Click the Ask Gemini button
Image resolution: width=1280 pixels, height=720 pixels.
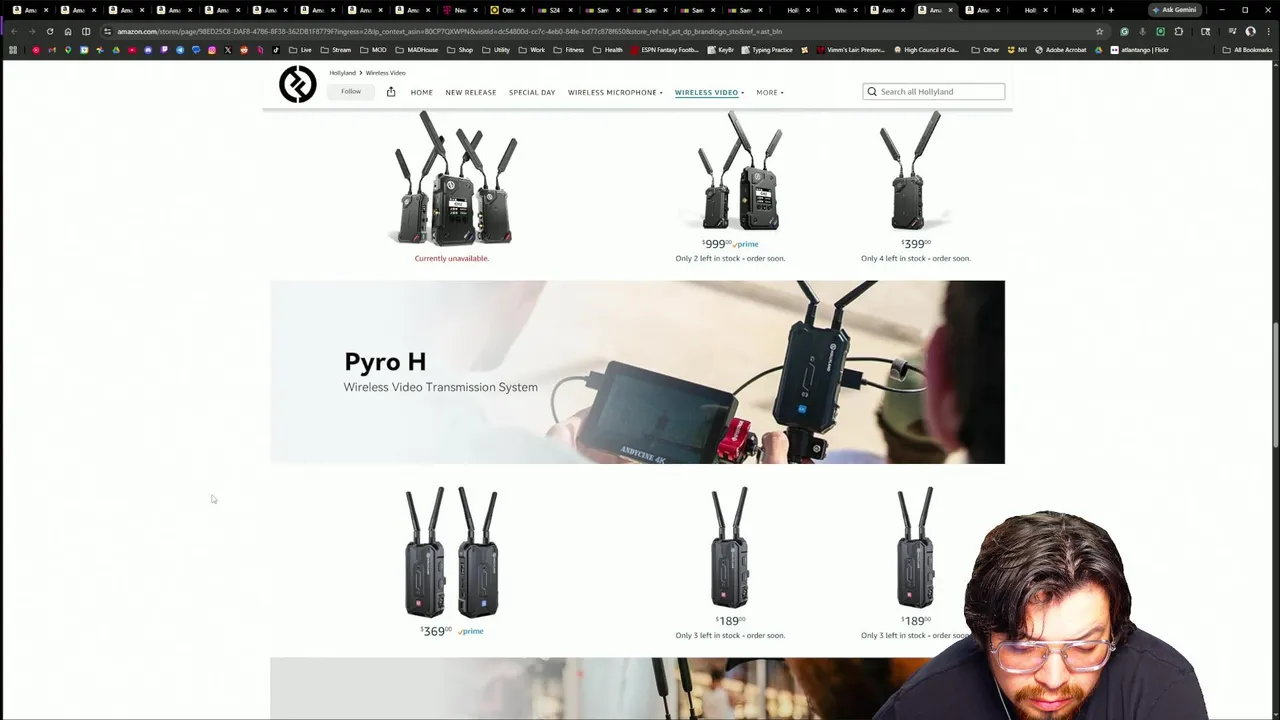(x=1174, y=10)
